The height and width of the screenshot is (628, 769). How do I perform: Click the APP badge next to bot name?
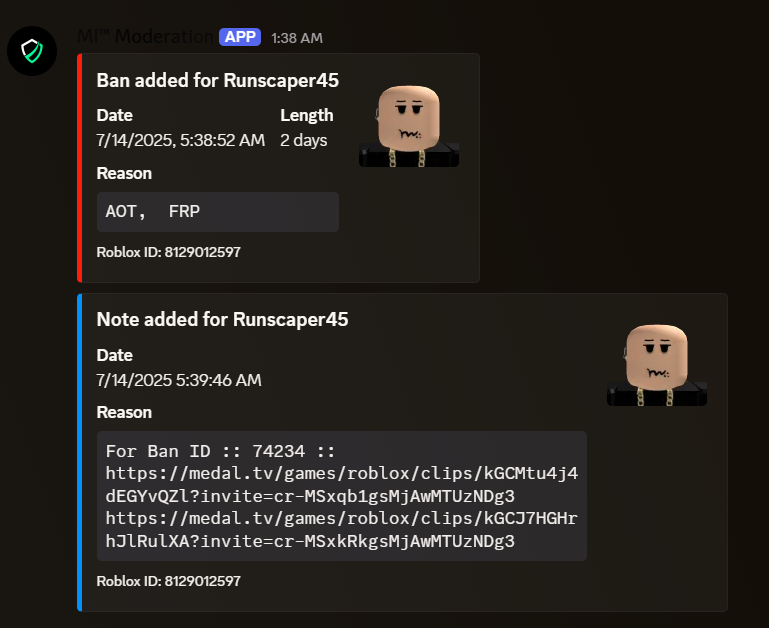point(240,37)
